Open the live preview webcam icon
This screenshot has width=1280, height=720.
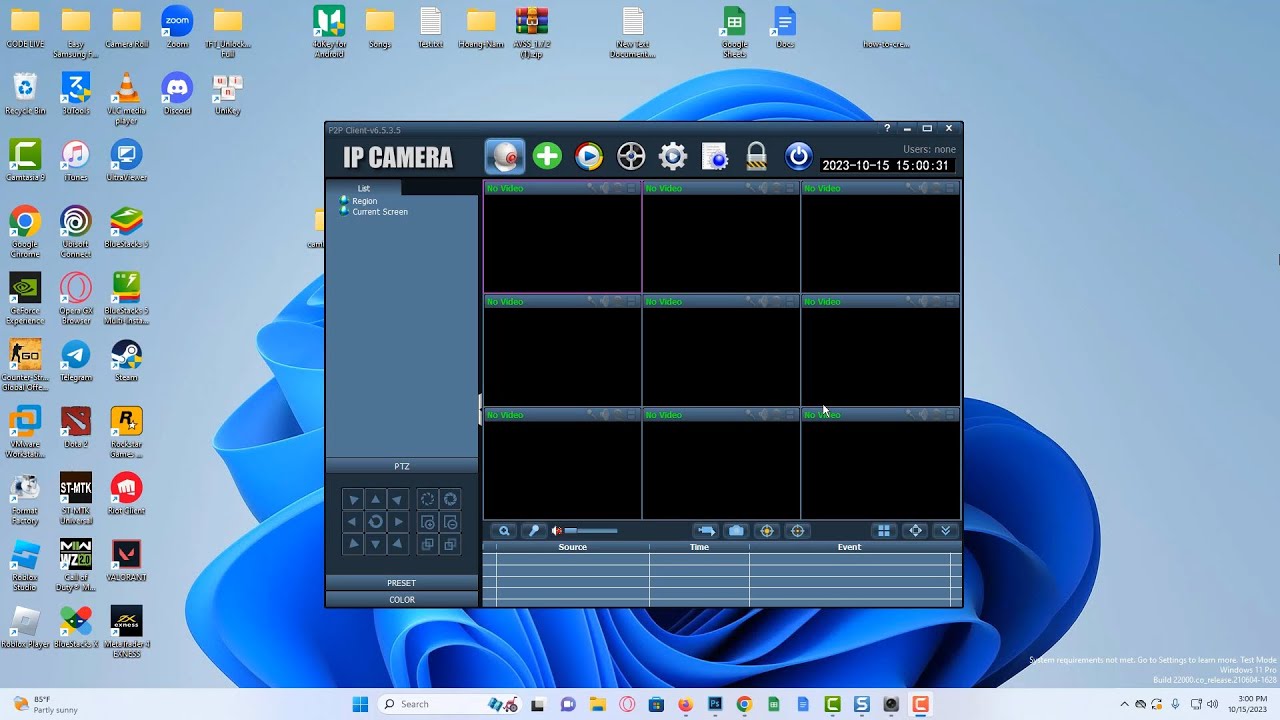[x=505, y=156]
